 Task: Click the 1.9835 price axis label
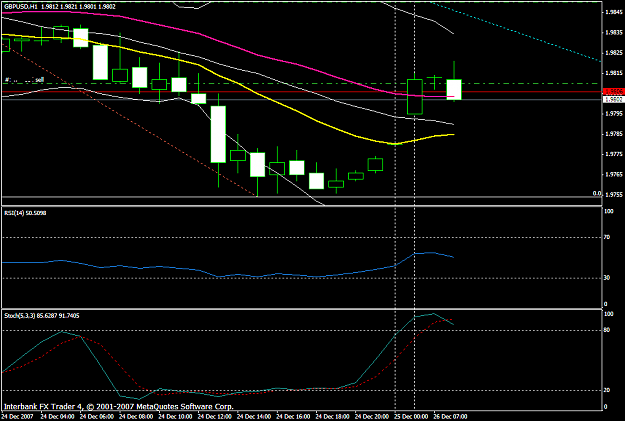point(614,32)
